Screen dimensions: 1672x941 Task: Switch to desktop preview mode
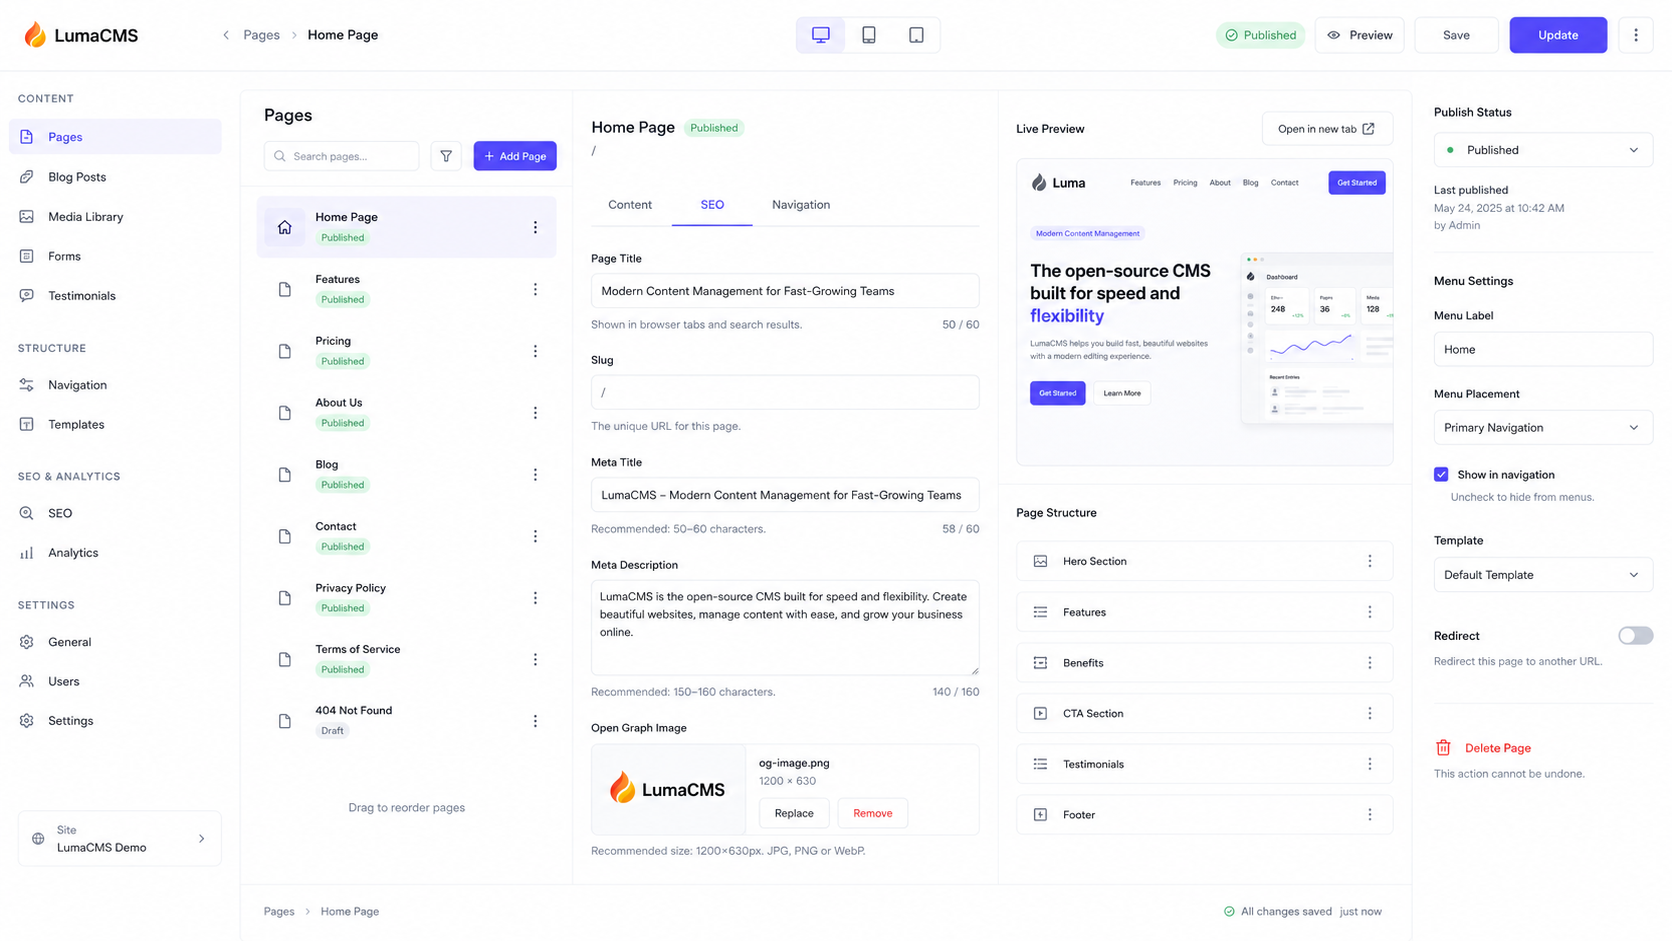pyautogui.click(x=821, y=35)
